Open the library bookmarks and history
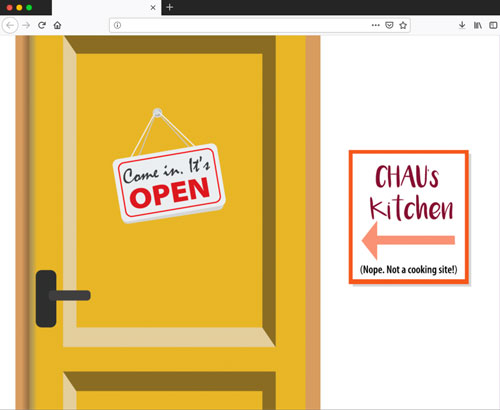This screenshot has width=500, height=410. point(478,25)
